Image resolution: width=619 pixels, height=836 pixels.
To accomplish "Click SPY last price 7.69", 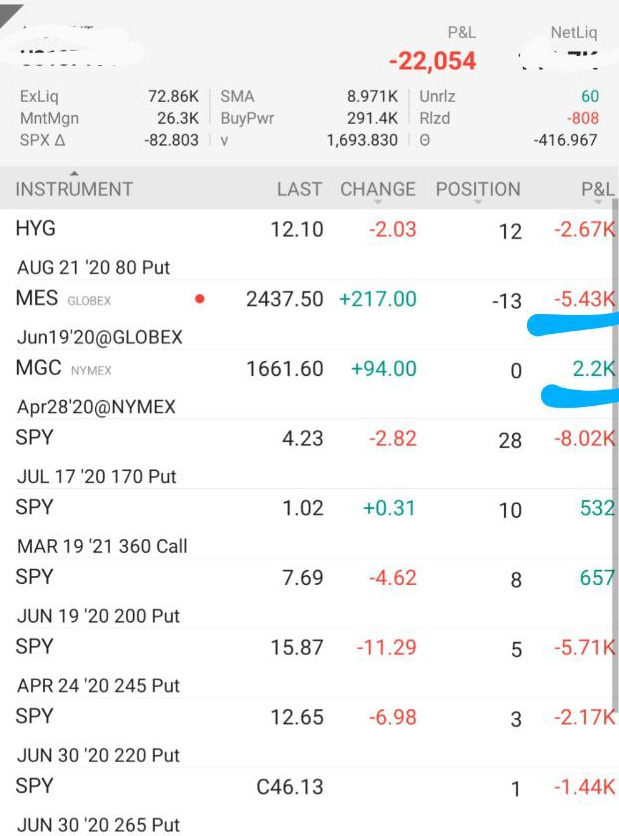I will 302,578.
